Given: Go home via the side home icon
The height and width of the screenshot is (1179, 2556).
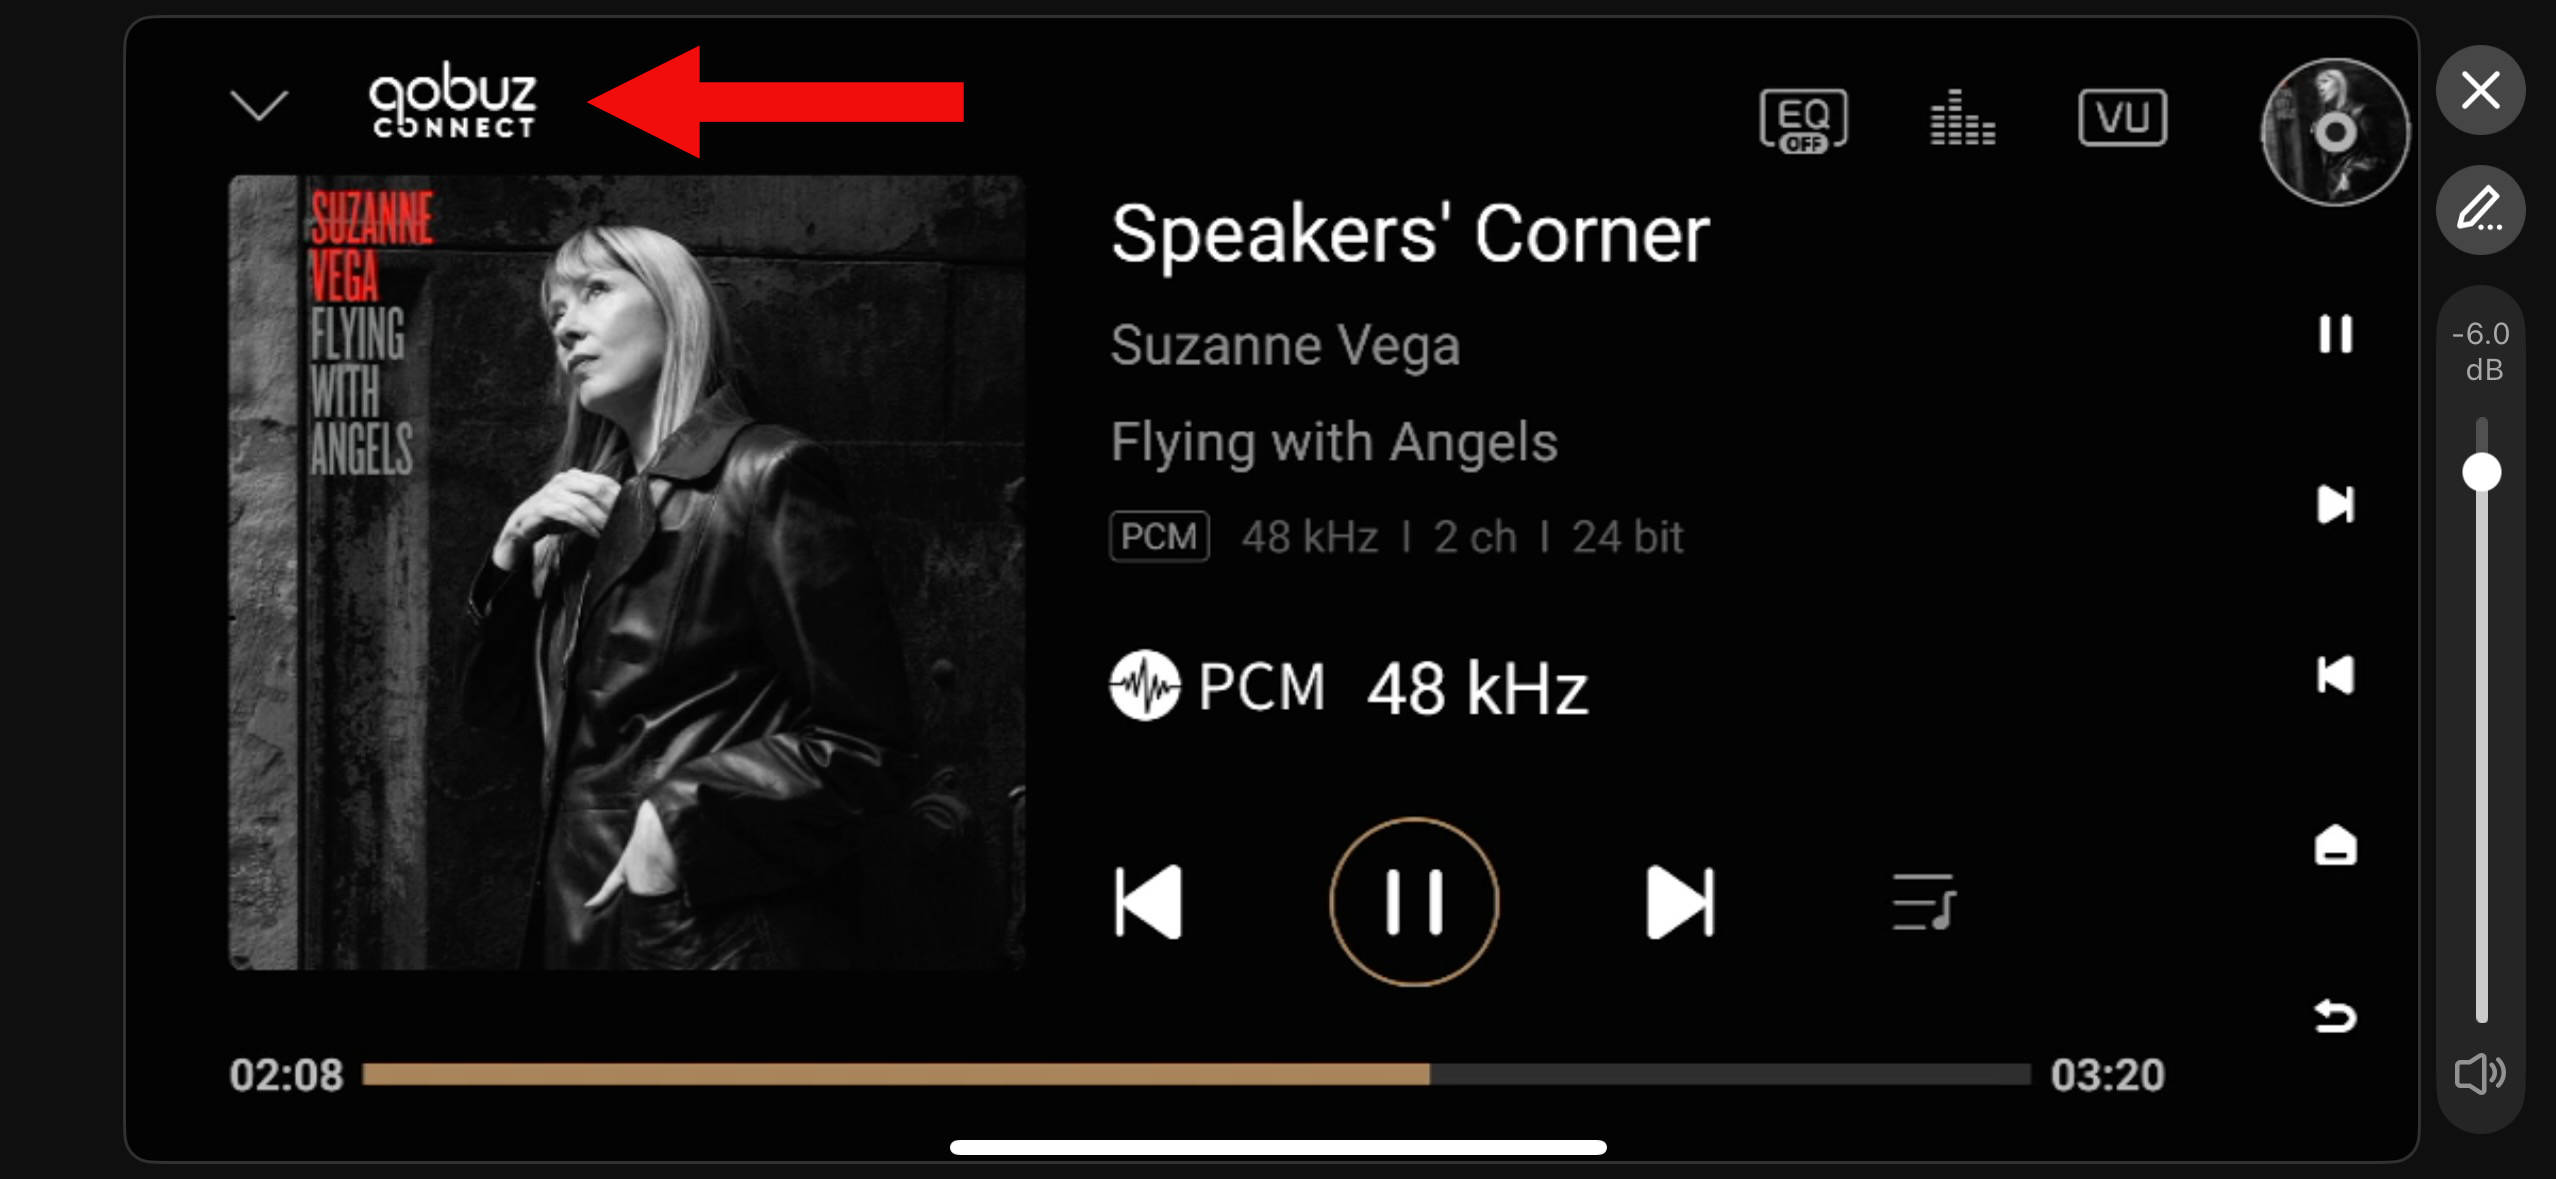Looking at the screenshot, I should 2336,845.
